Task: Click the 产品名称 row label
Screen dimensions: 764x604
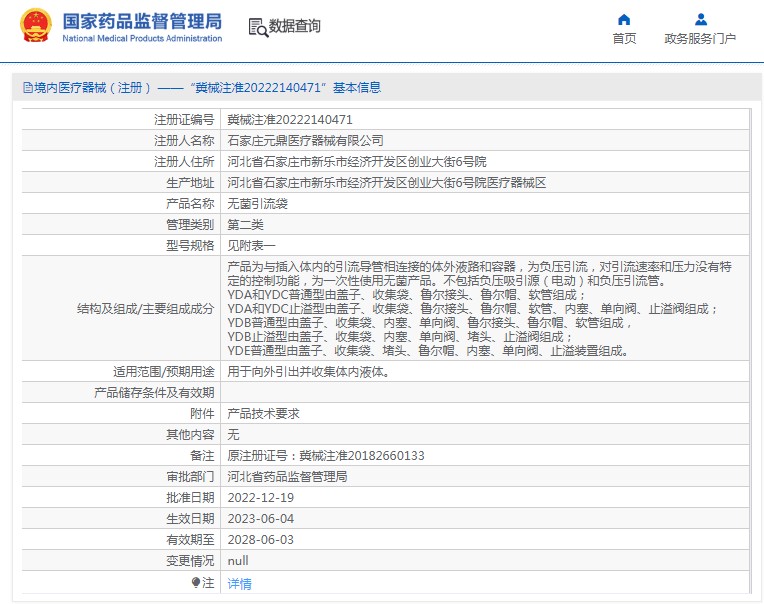Action: (x=190, y=203)
